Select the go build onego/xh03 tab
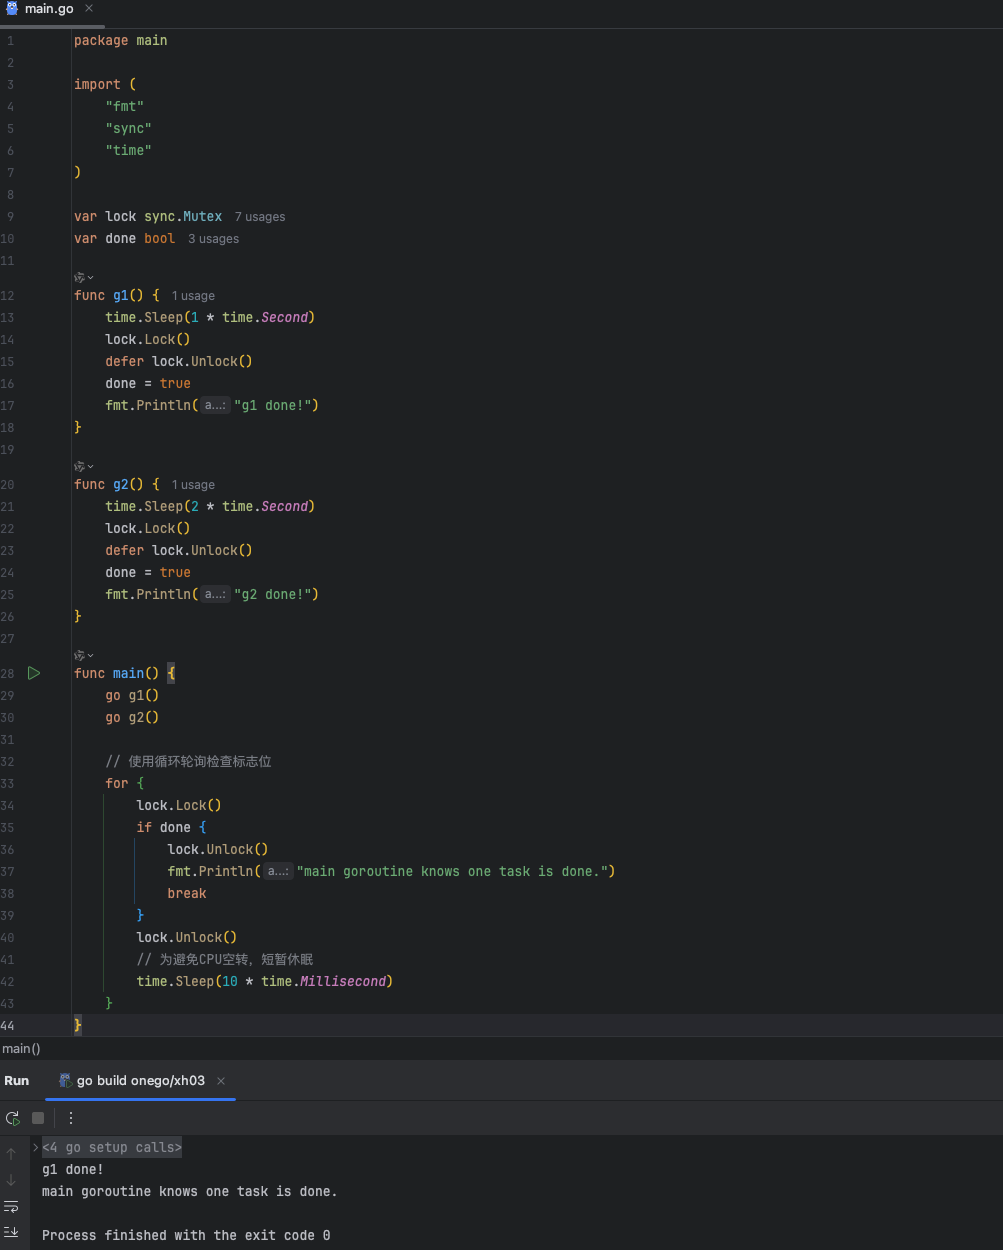1003x1250 pixels. pos(141,1081)
